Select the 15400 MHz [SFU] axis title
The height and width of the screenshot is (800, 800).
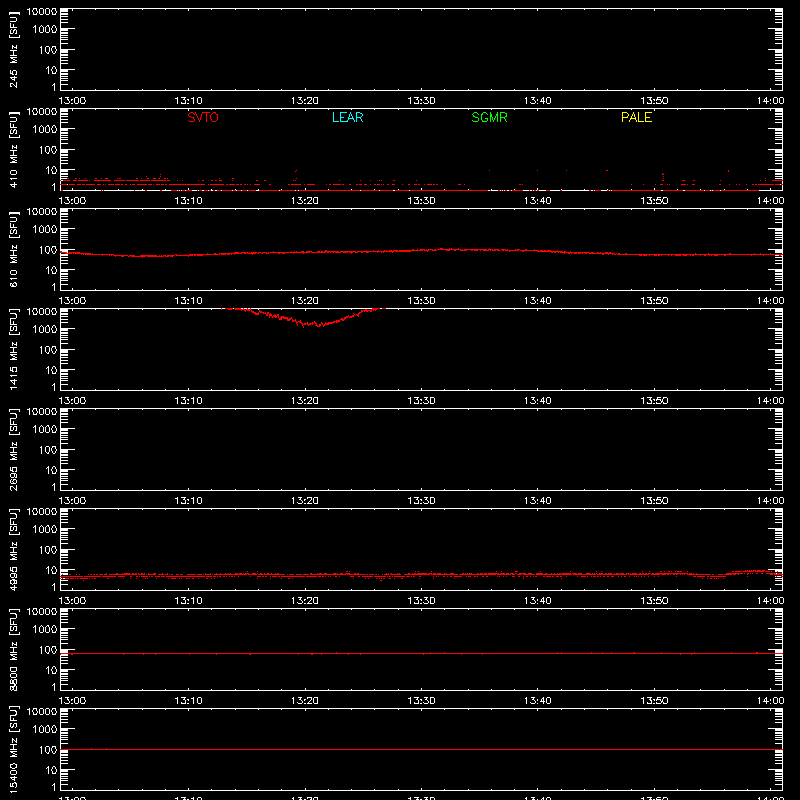point(13,749)
